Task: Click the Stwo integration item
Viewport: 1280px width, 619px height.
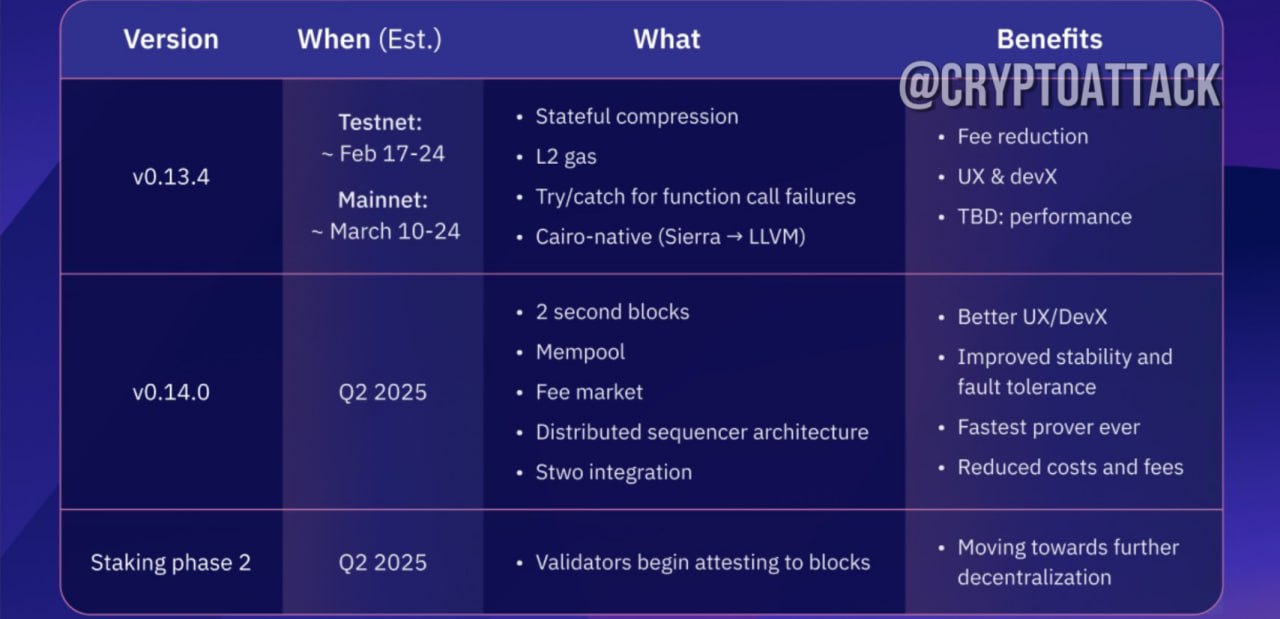Action: [x=613, y=472]
